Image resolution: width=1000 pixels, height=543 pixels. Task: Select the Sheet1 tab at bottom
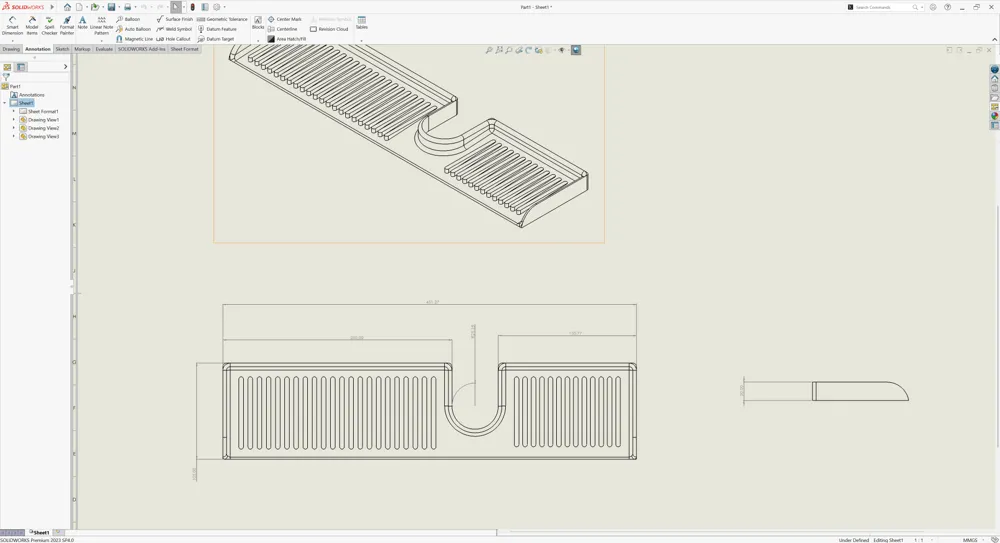click(x=40, y=532)
